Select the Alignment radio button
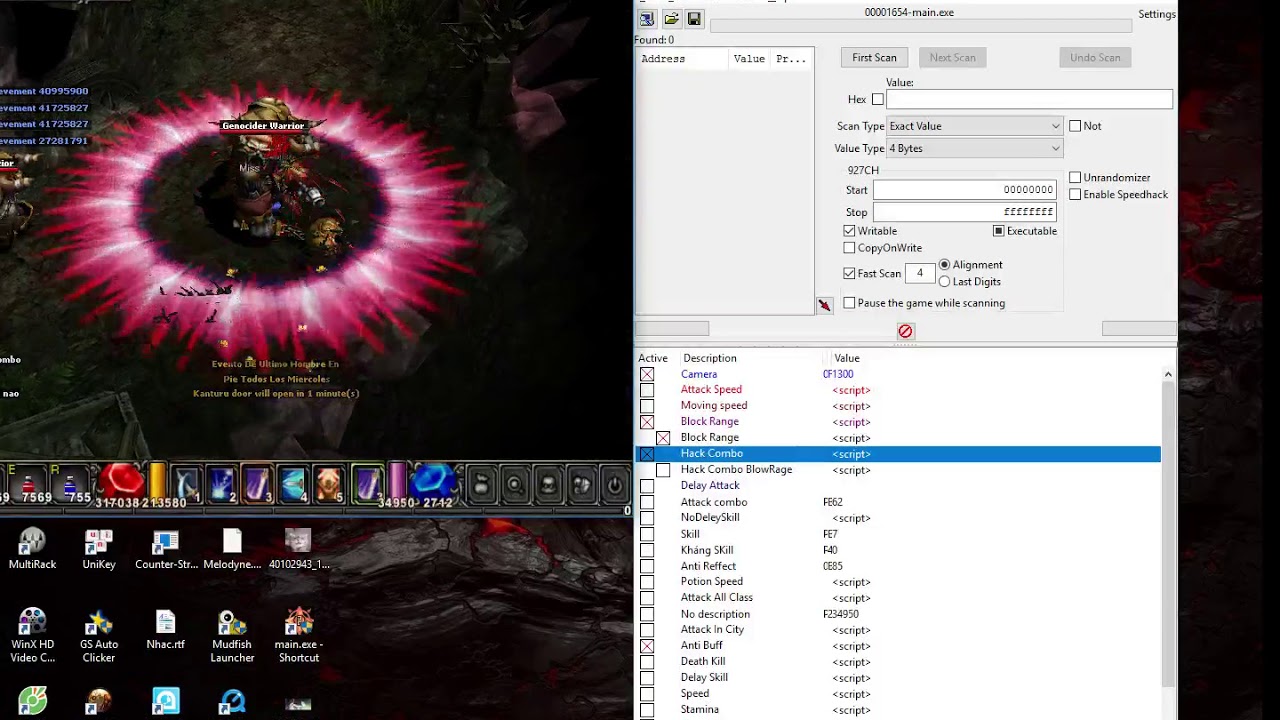 944,264
